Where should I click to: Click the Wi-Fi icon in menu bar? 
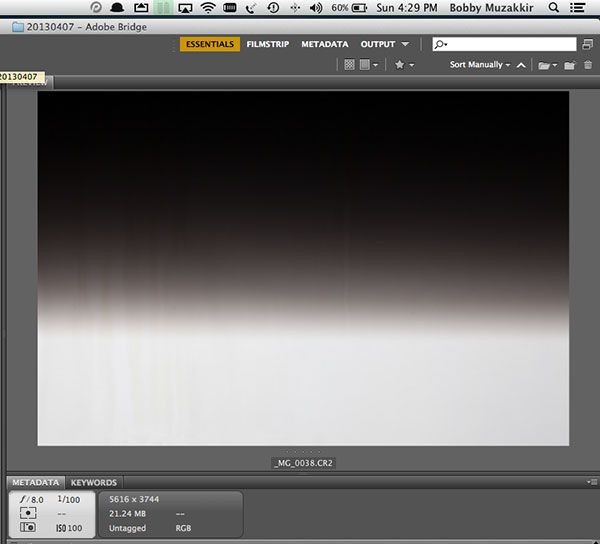208,8
